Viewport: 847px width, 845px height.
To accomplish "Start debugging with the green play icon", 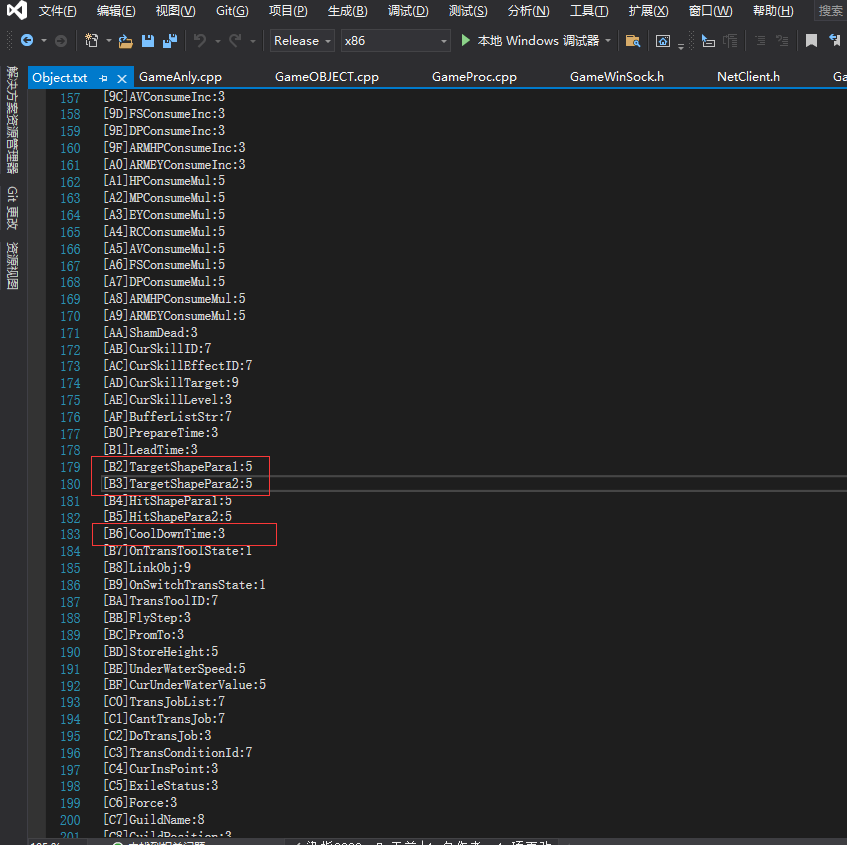I will pyautogui.click(x=465, y=41).
